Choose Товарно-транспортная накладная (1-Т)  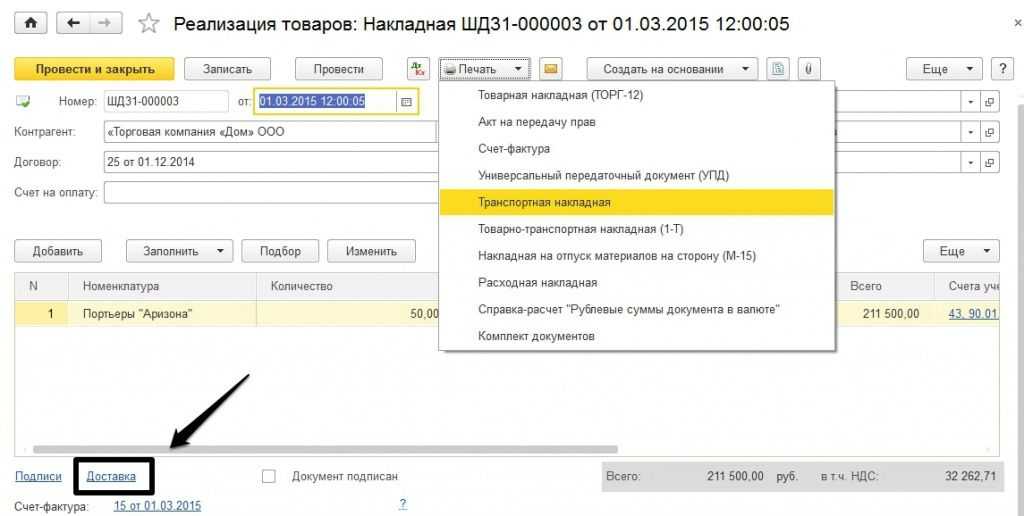point(637,229)
